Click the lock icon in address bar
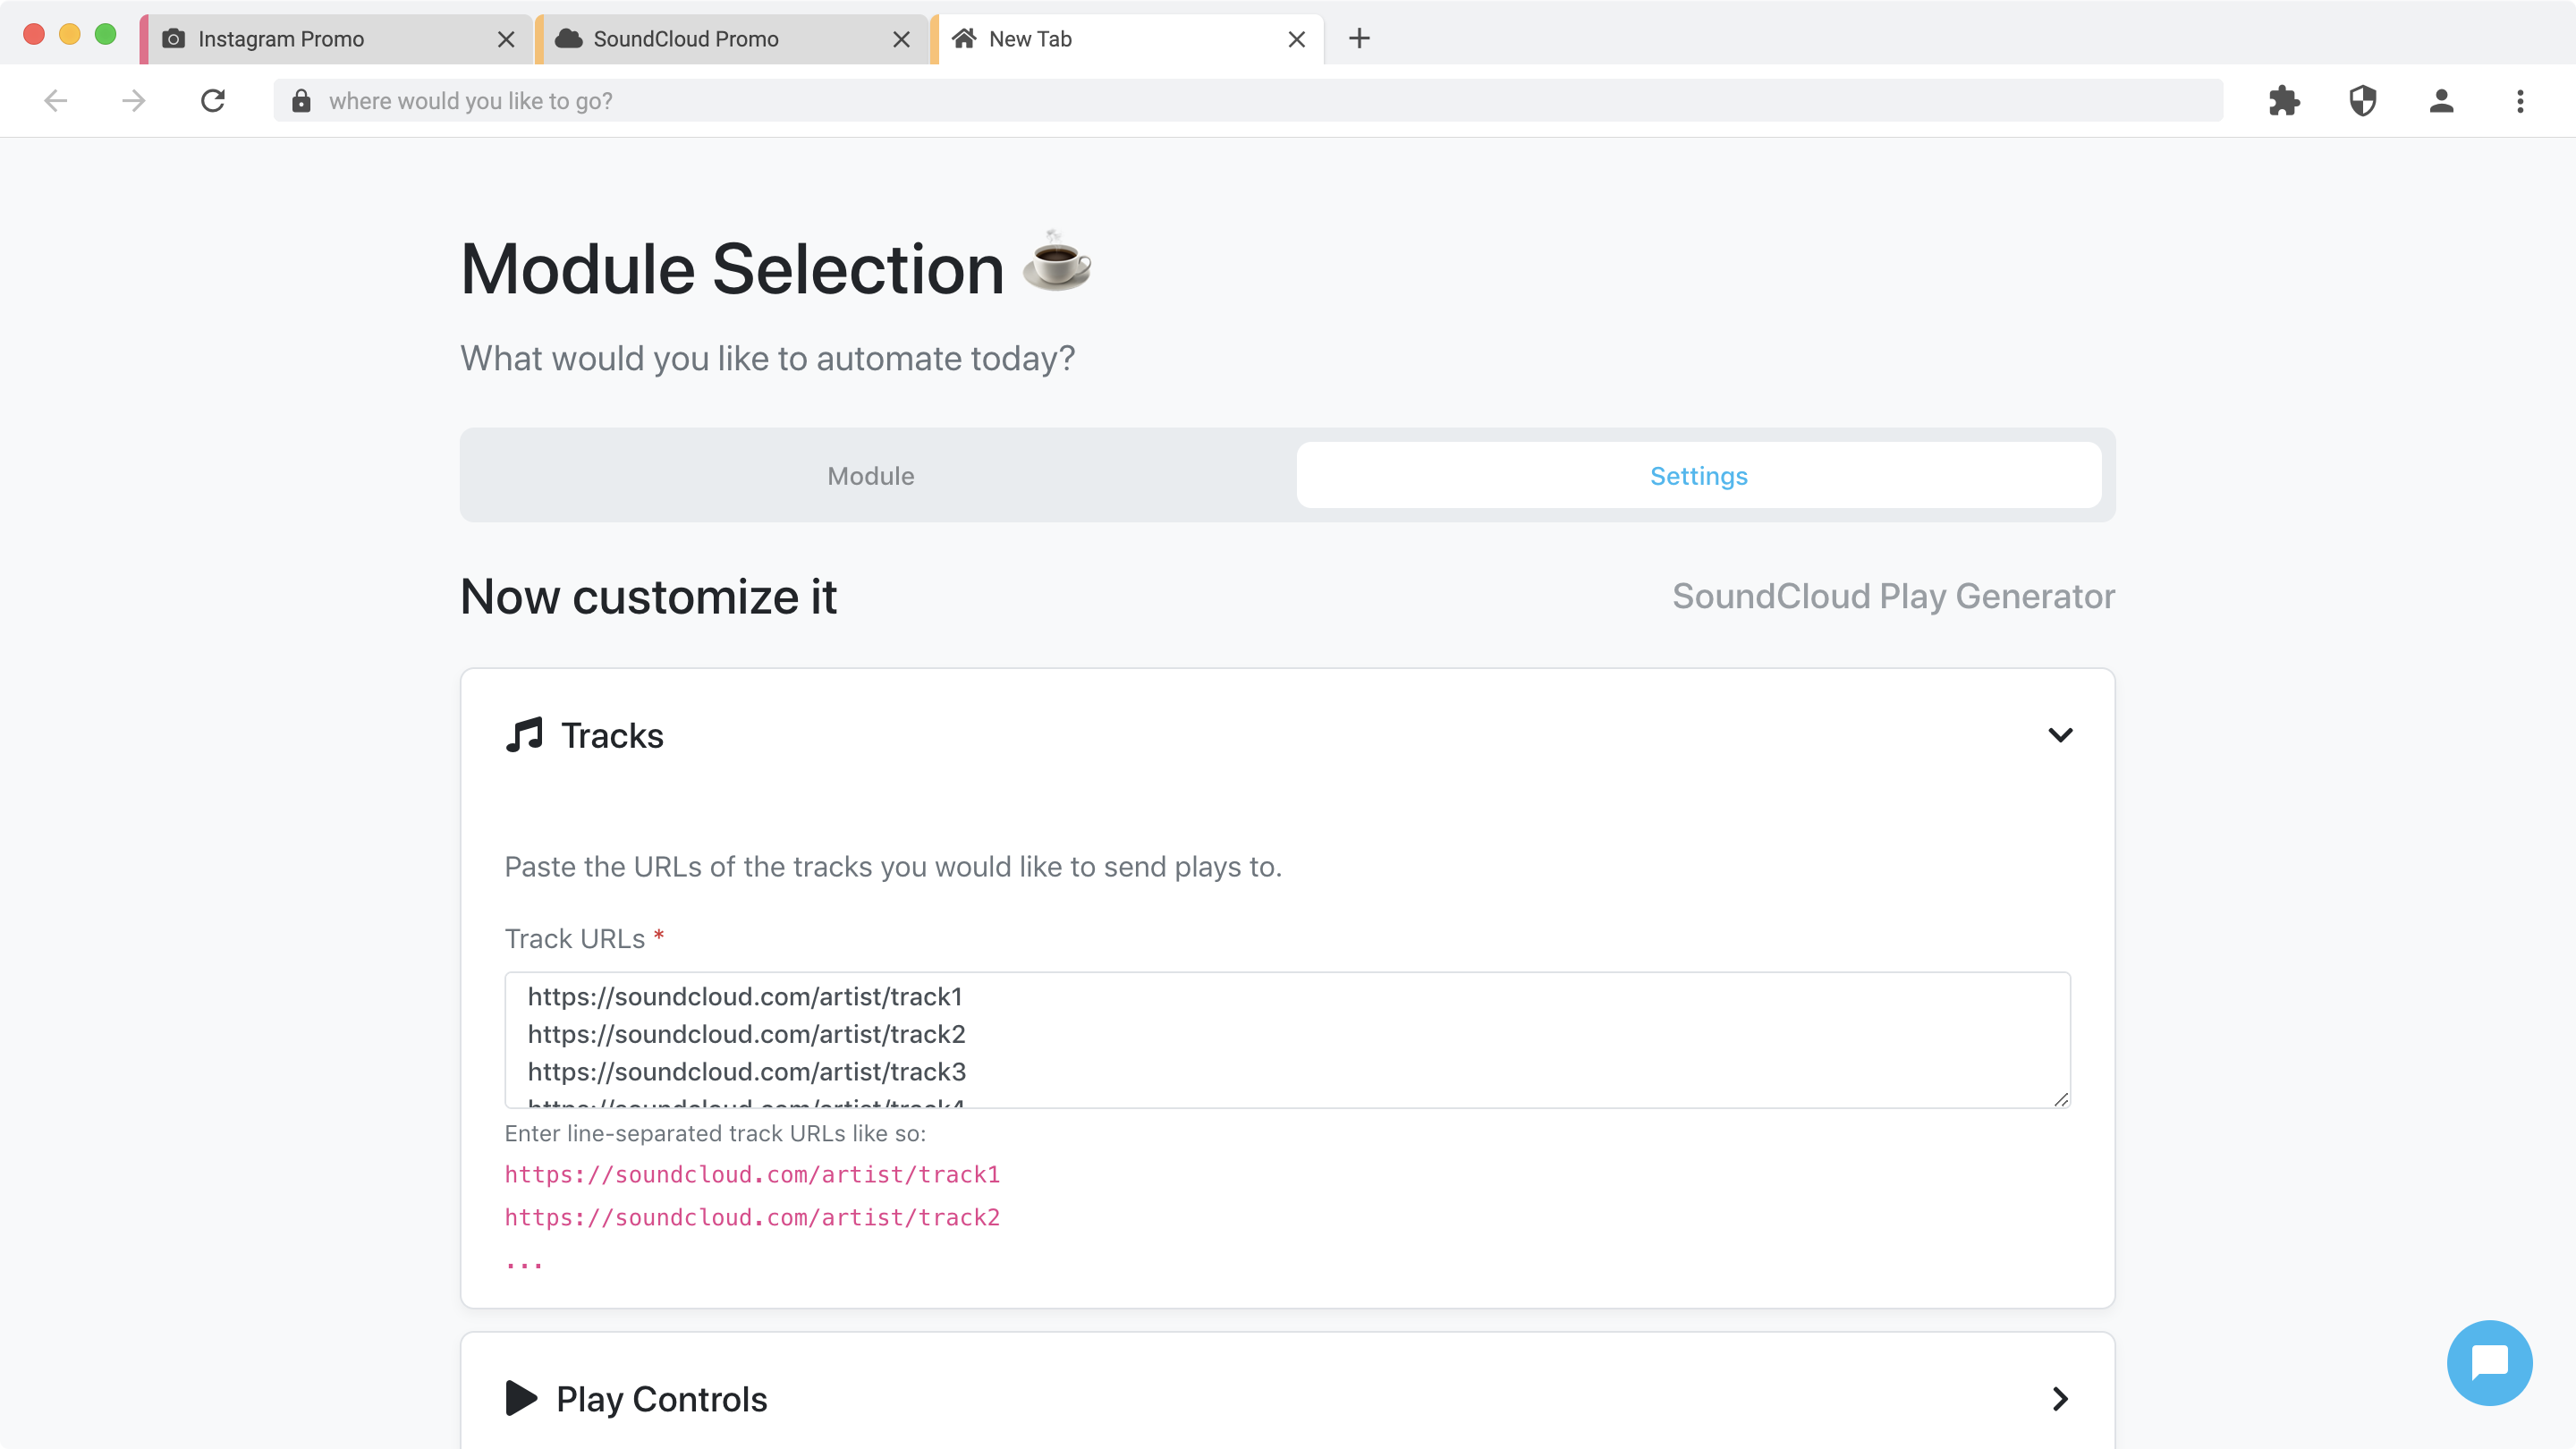The width and height of the screenshot is (2576, 1449). [301, 101]
